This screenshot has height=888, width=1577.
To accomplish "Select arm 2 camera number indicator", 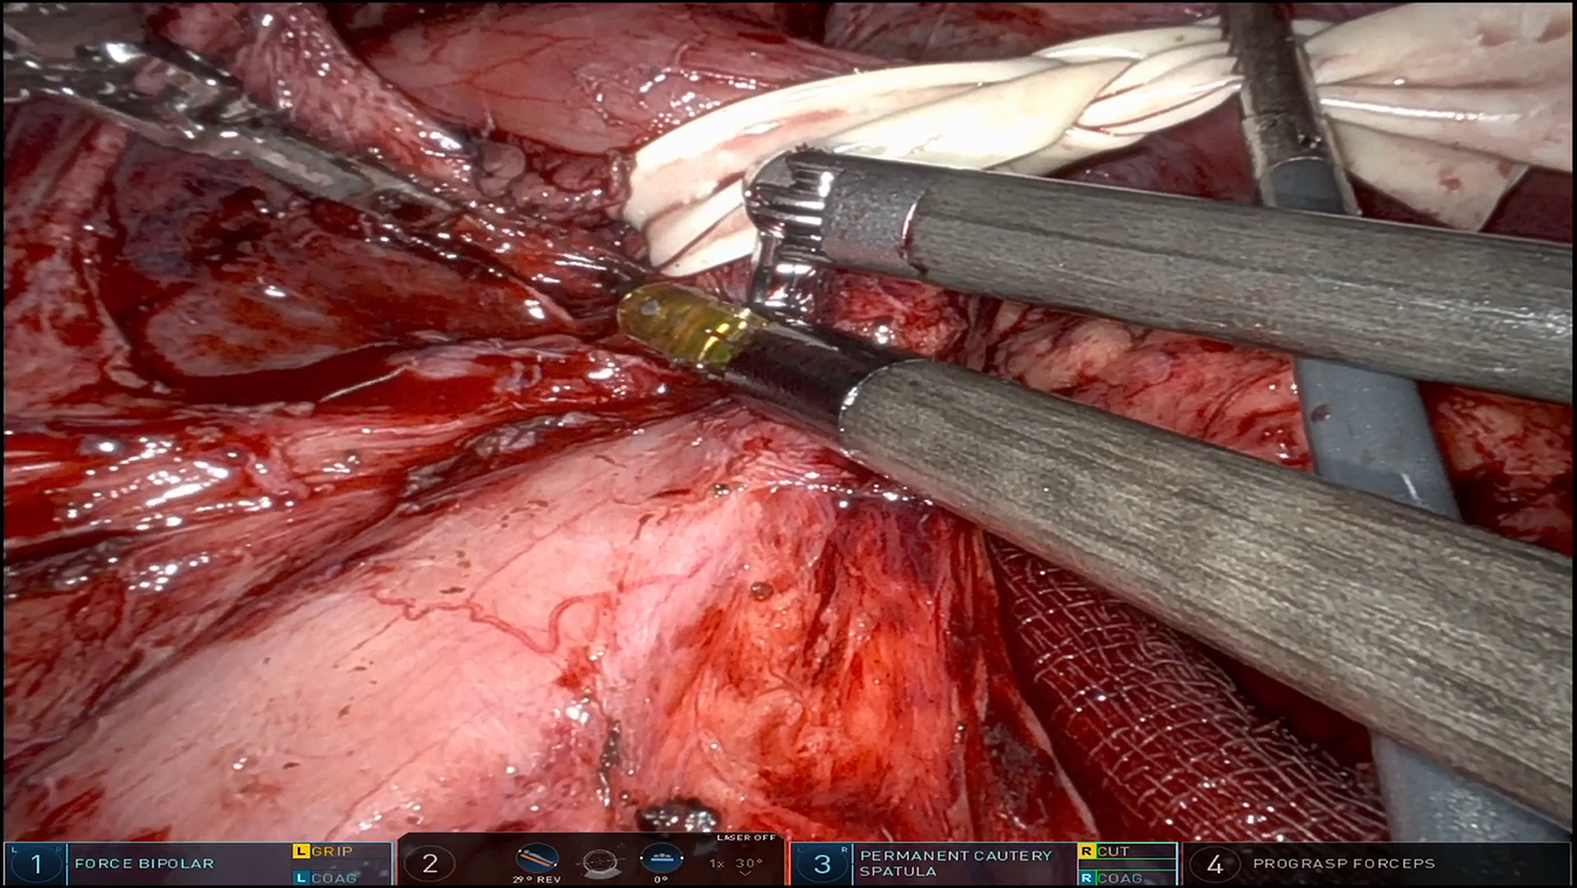I will click(430, 864).
